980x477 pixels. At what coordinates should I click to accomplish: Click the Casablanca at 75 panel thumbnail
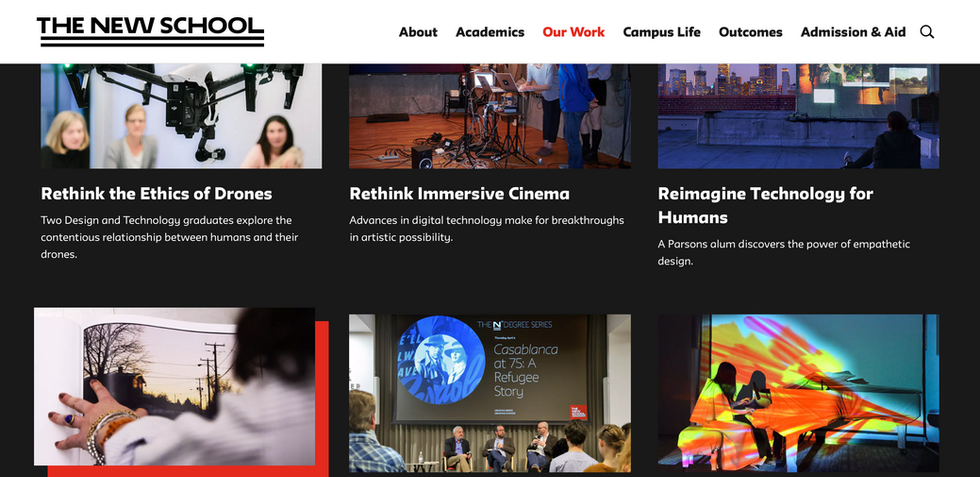pos(490,393)
